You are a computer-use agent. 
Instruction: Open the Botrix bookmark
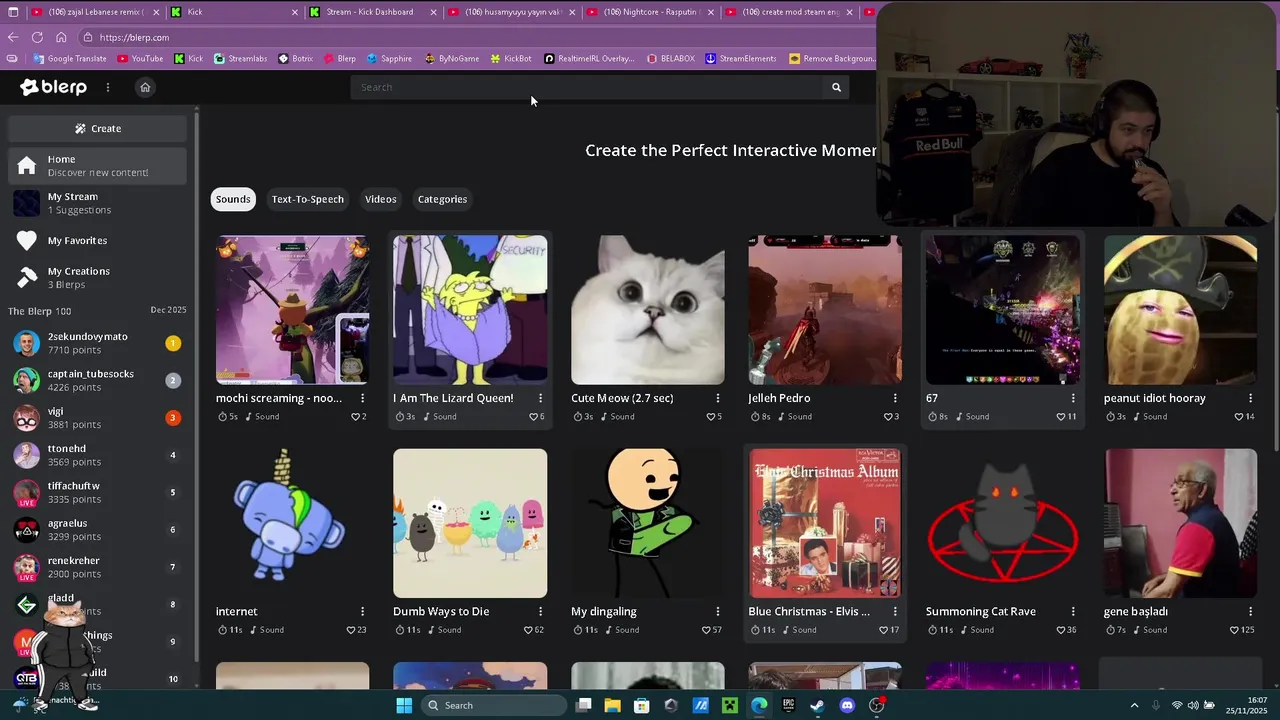point(296,59)
